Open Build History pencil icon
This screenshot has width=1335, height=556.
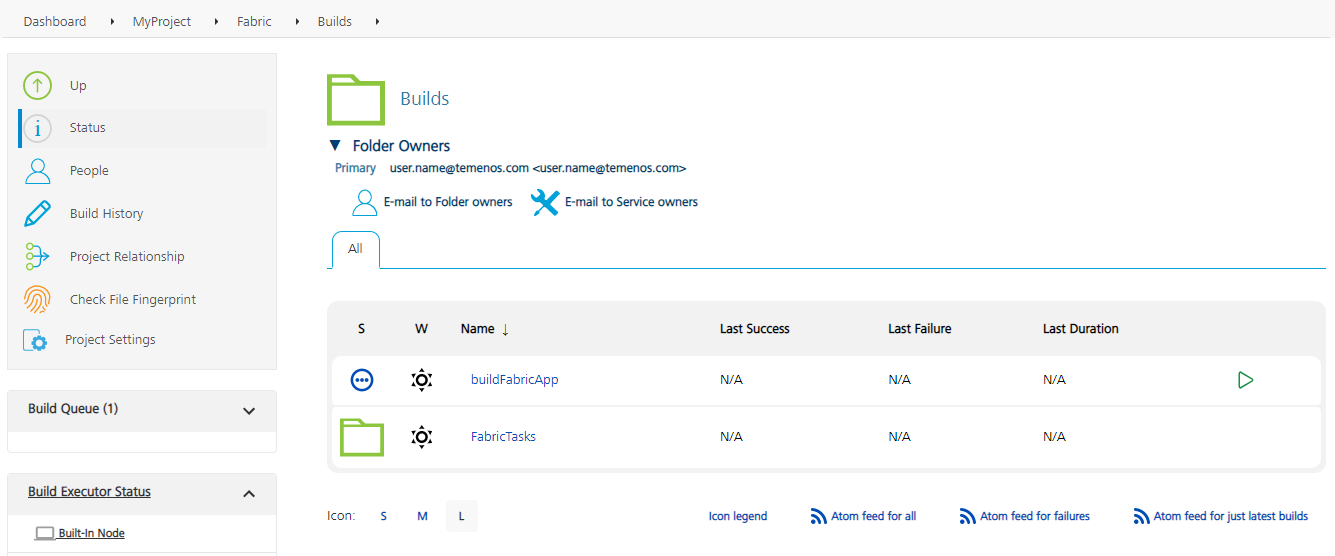[x=38, y=214]
